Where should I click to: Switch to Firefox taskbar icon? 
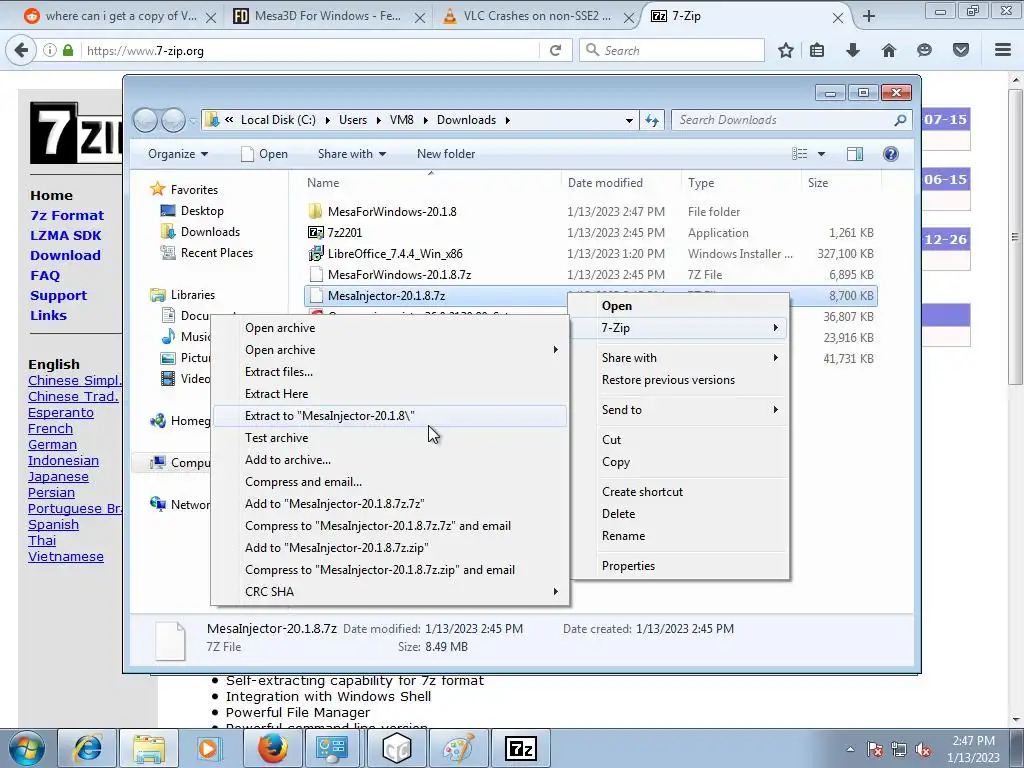pyautogui.click(x=272, y=748)
